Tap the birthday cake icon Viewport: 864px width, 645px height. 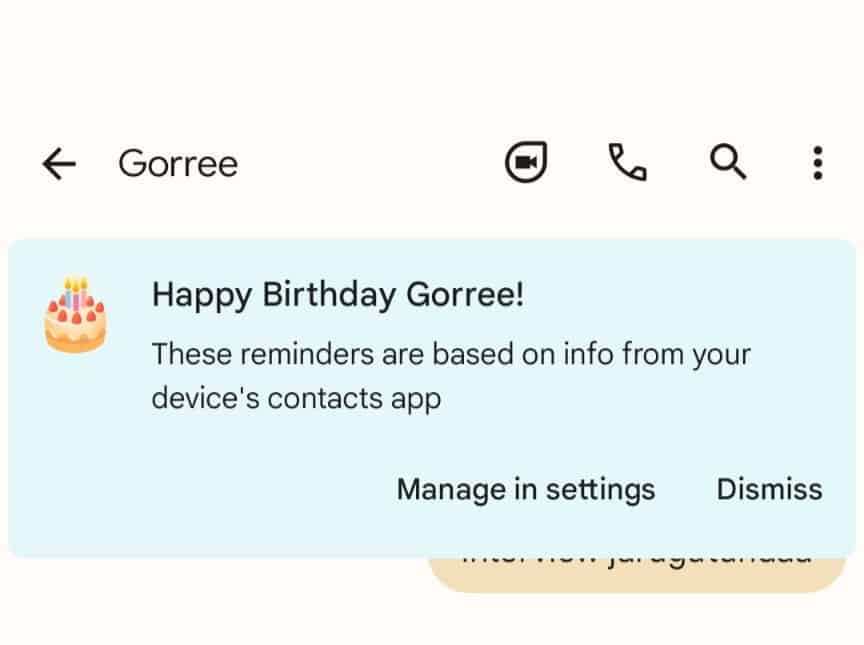pyautogui.click(x=75, y=315)
